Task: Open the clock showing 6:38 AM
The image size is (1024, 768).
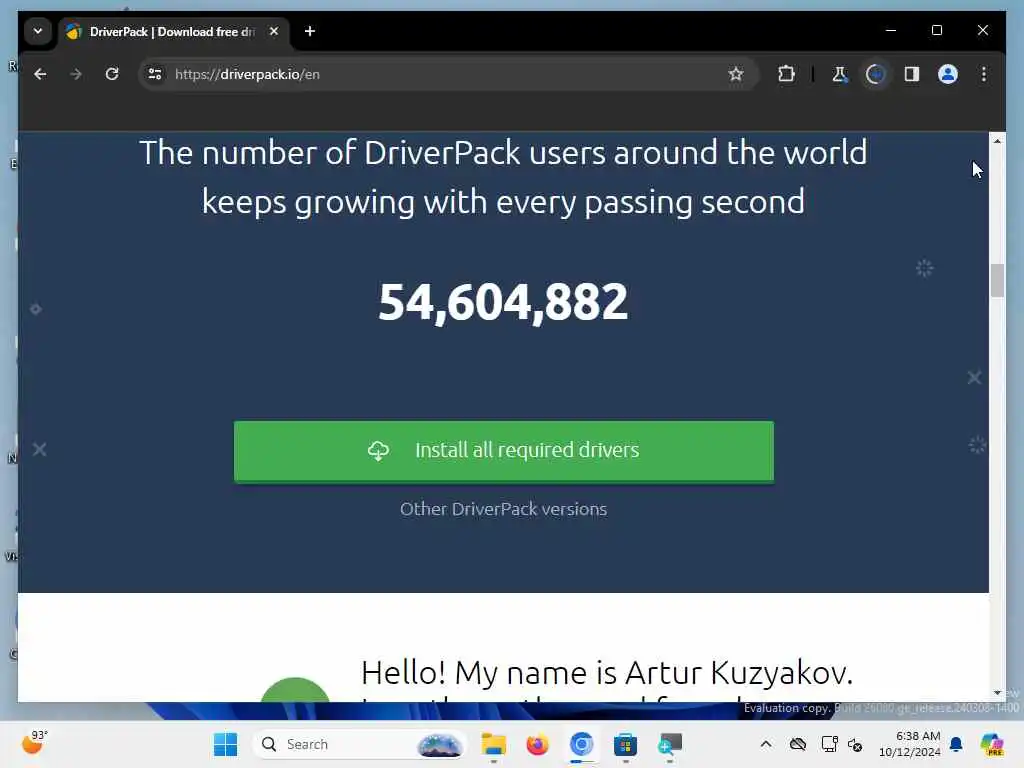Action: click(x=910, y=744)
